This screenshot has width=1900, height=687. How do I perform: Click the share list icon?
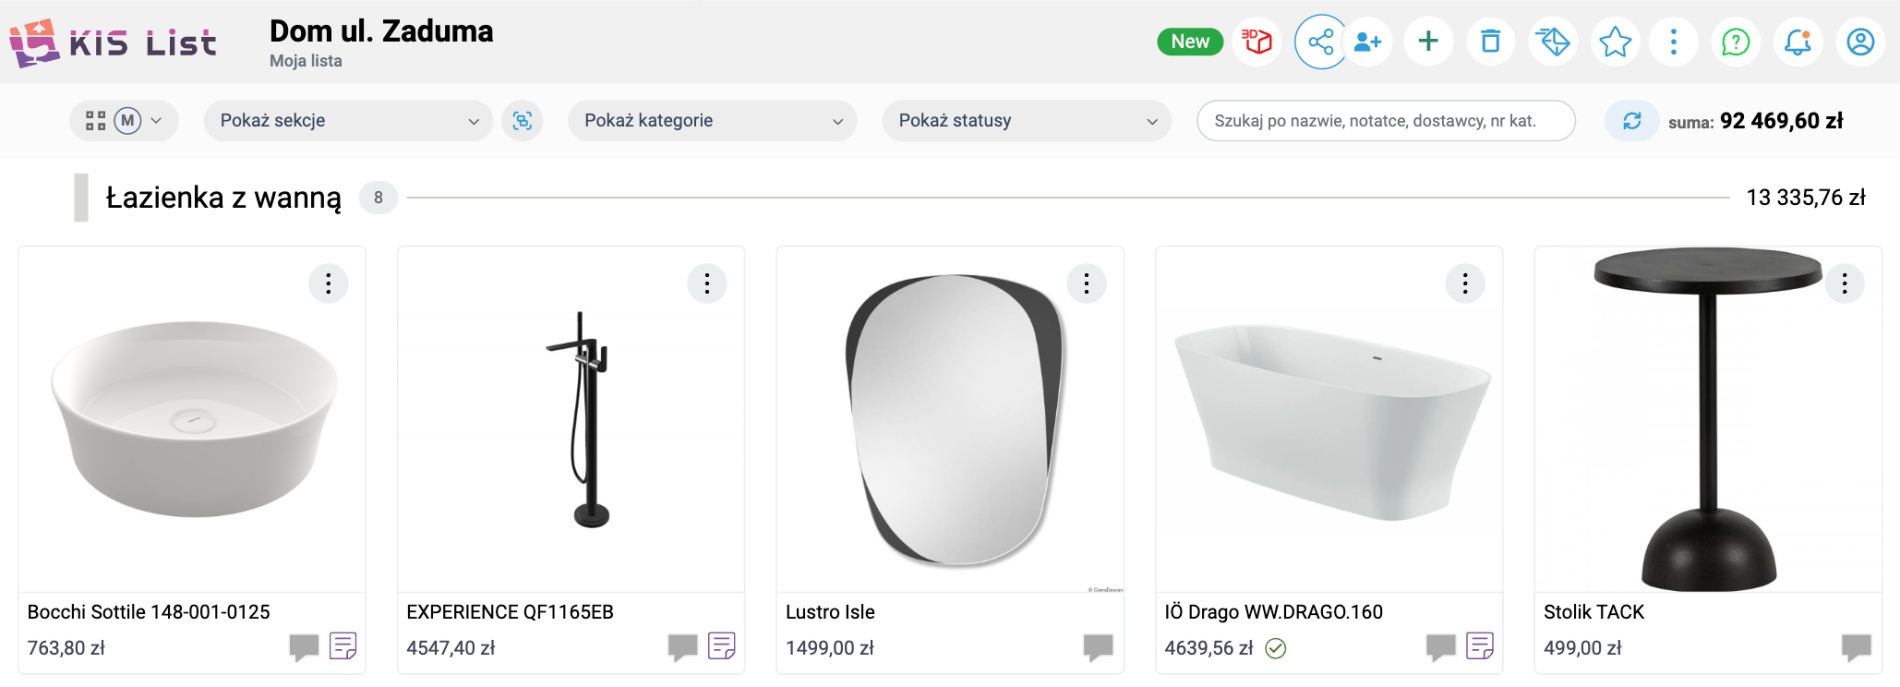pos(1320,41)
